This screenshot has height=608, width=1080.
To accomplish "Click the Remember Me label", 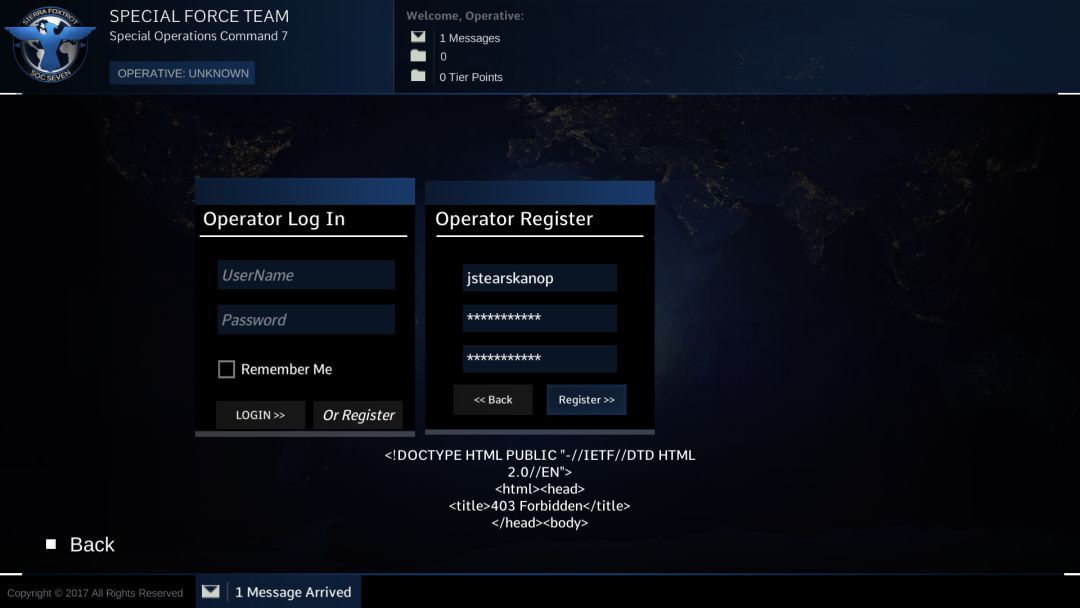I will (287, 369).
